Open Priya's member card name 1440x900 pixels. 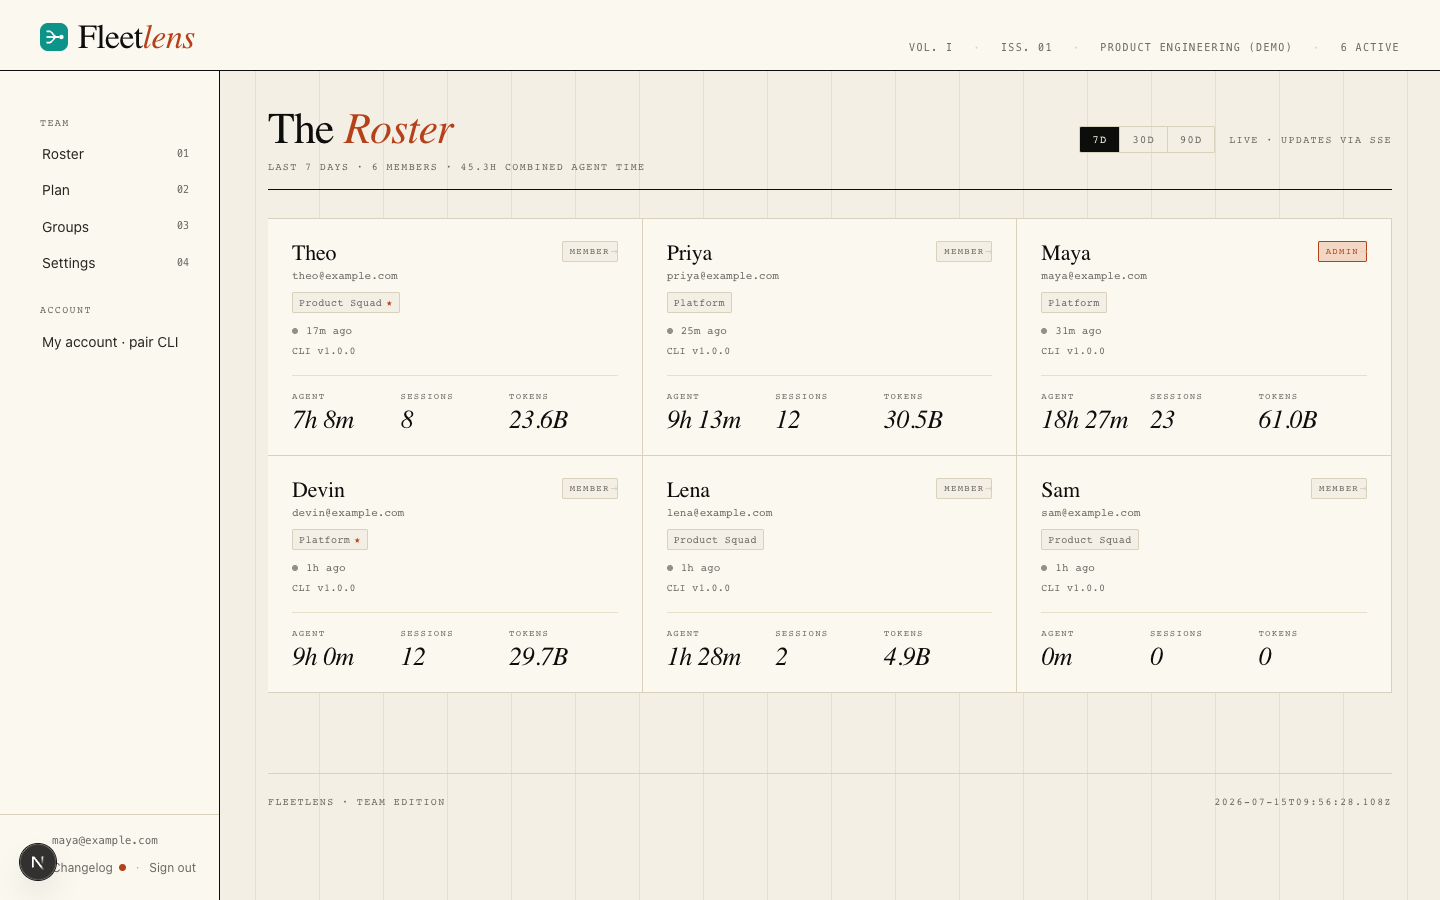(689, 253)
